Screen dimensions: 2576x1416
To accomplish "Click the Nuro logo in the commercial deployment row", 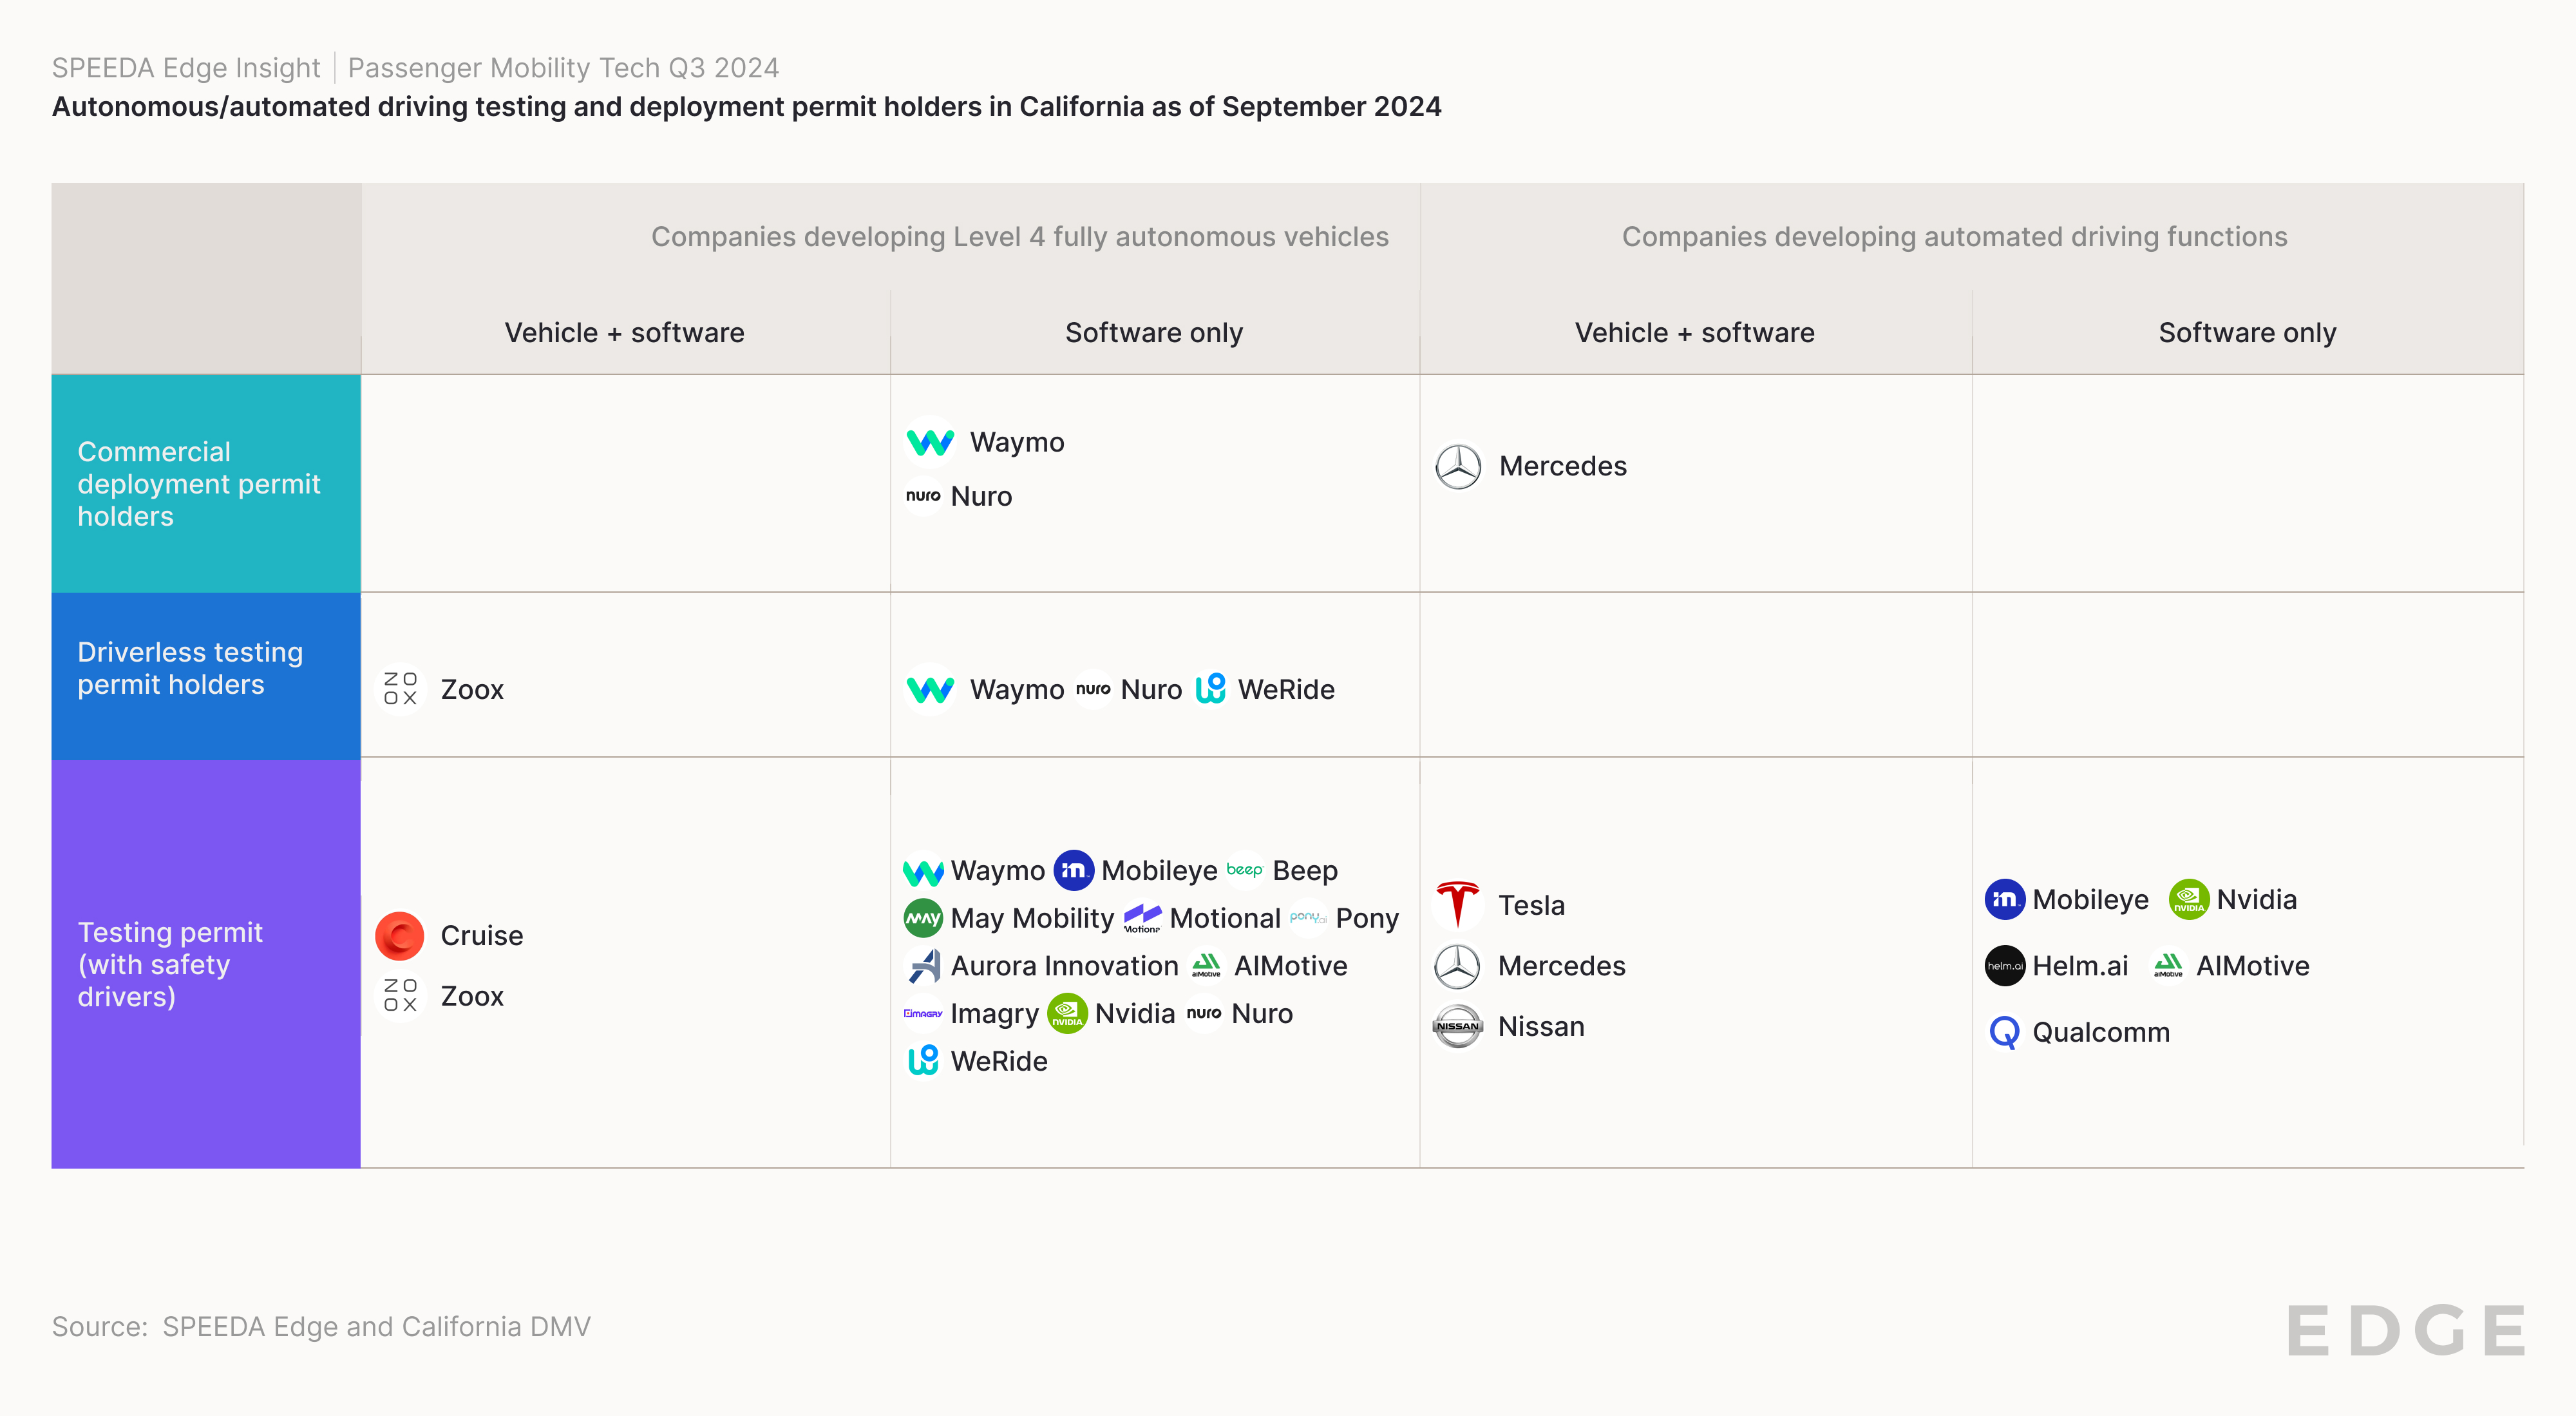I will [x=923, y=496].
